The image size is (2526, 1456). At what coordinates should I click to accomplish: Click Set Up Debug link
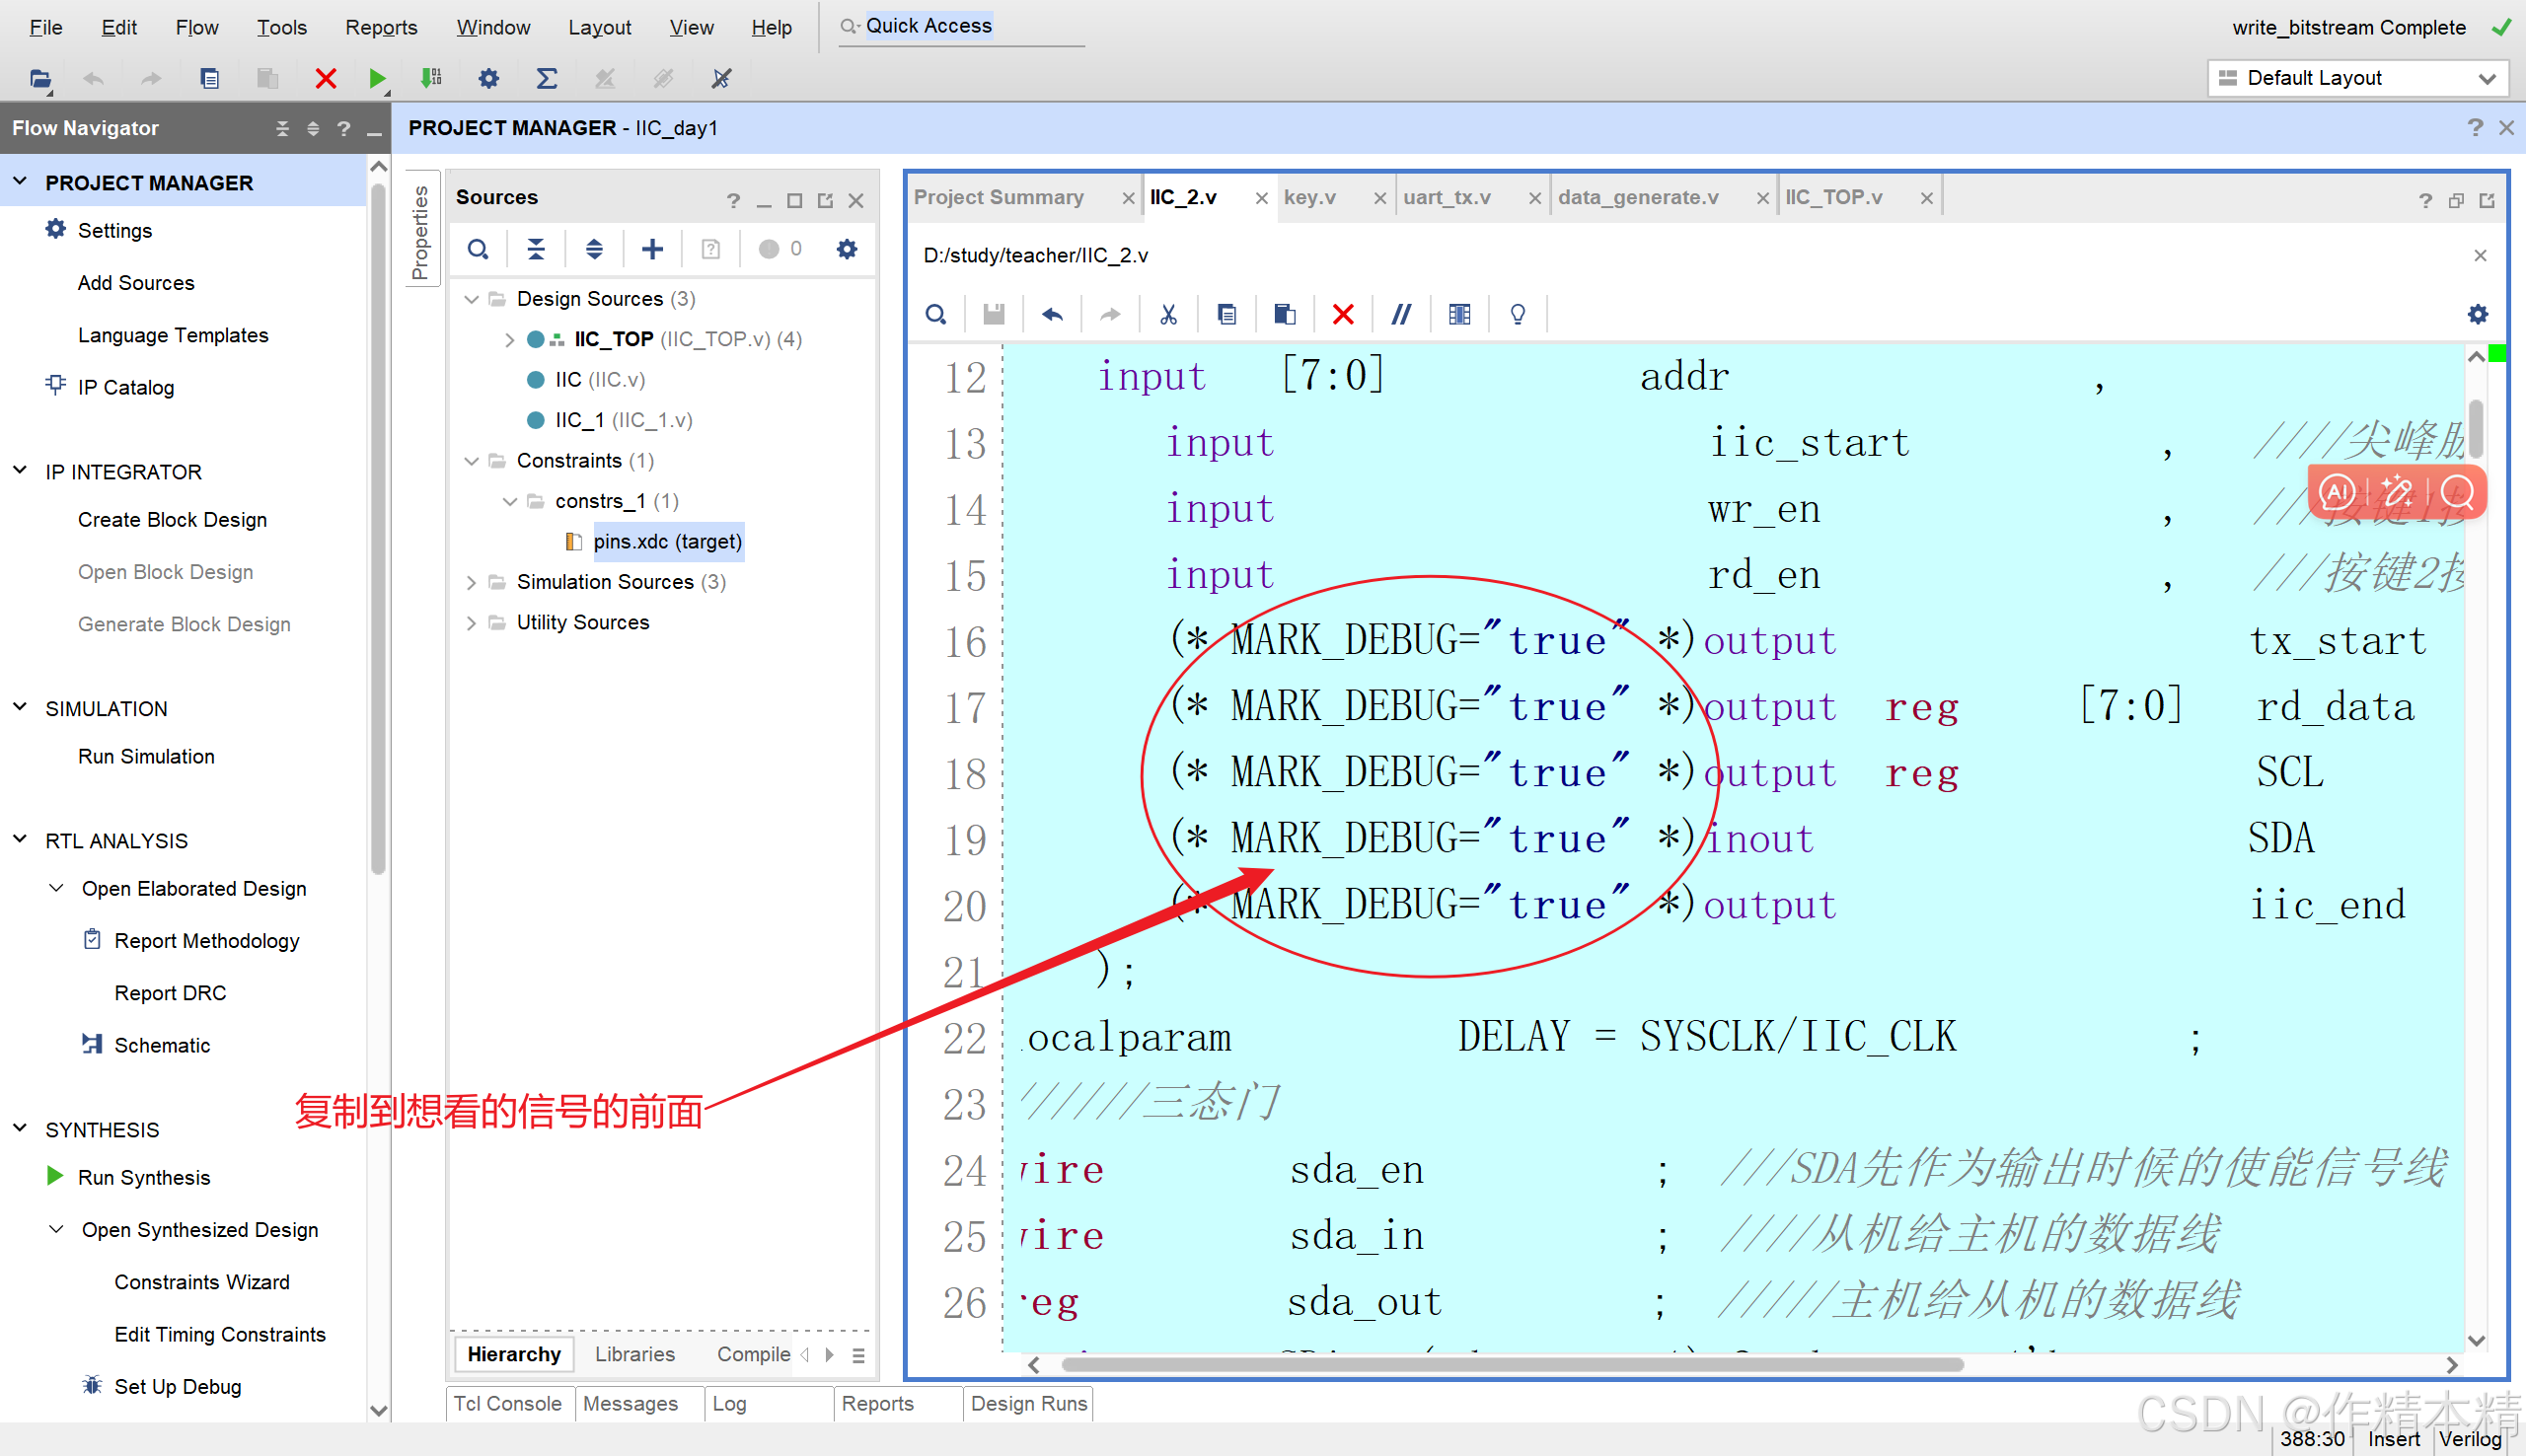tap(177, 1387)
